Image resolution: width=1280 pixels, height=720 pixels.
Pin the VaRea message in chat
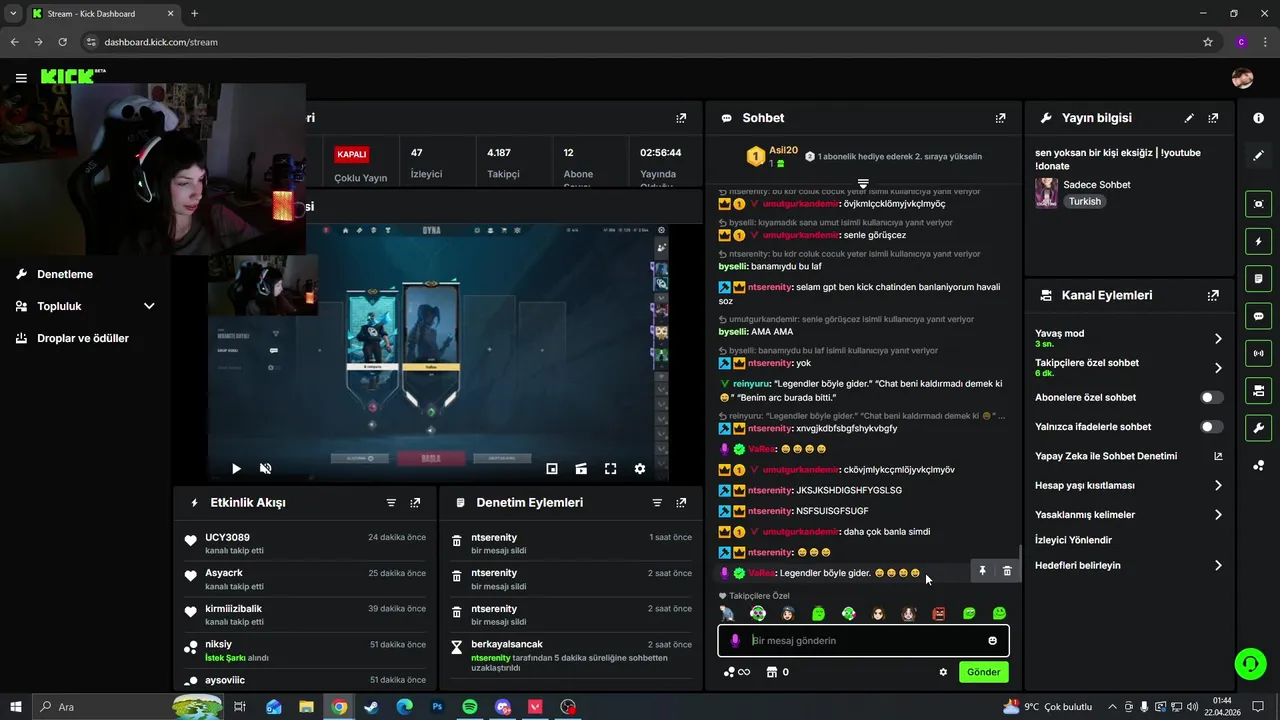pyautogui.click(x=982, y=571)
